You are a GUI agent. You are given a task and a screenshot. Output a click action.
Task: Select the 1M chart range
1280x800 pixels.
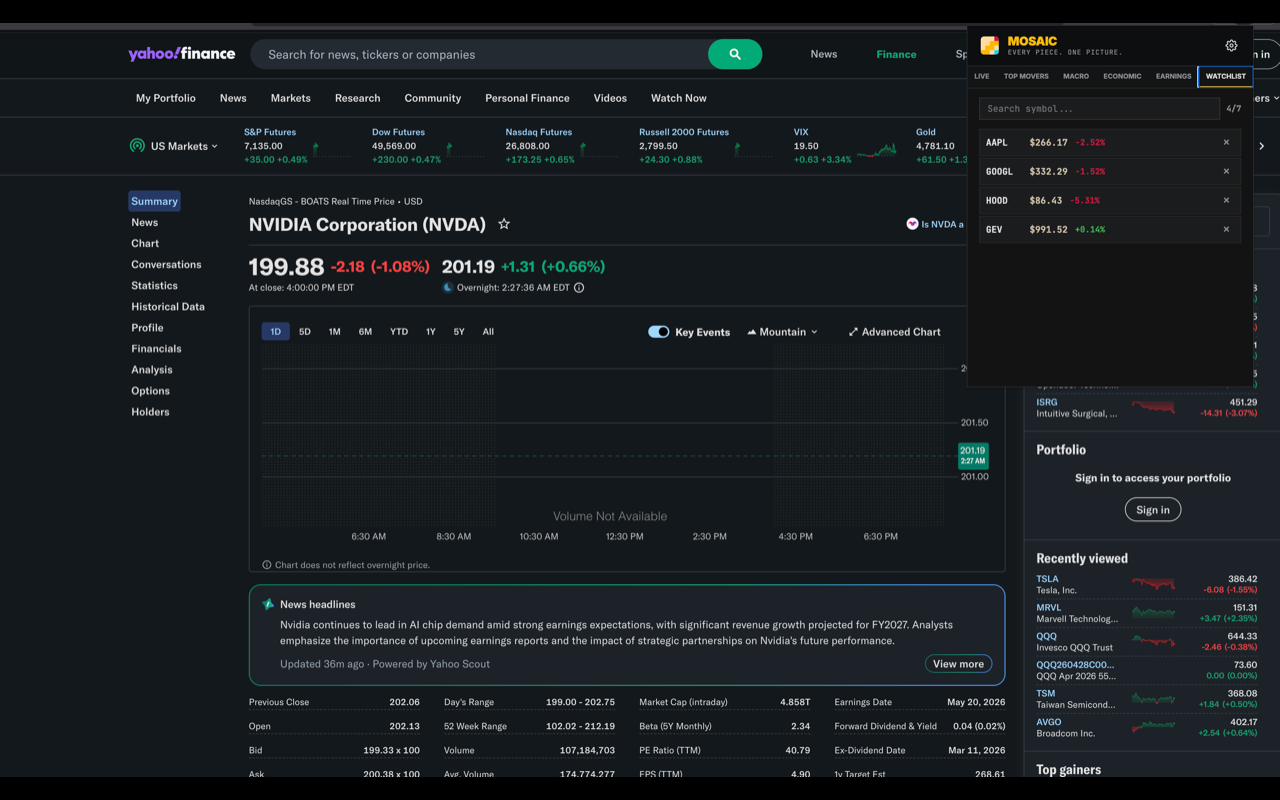(x=334, y=331)
